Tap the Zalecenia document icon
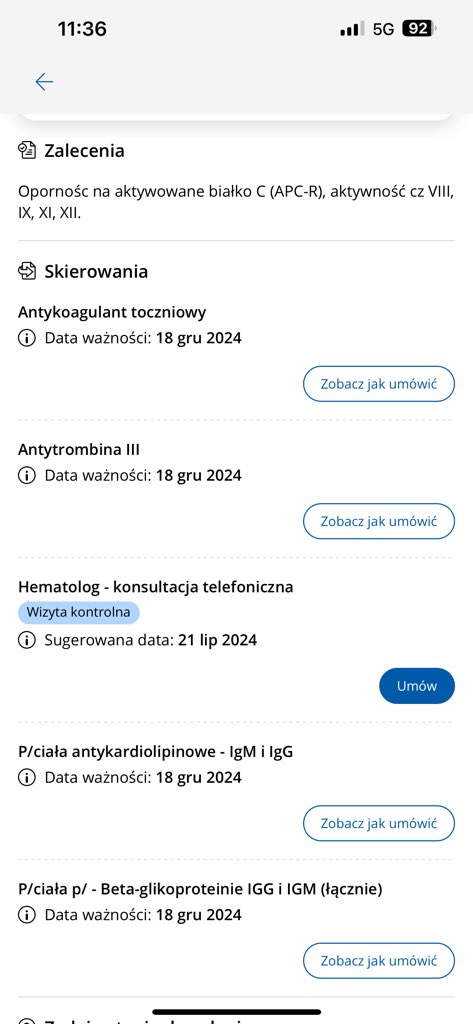Image resolution: width=473 pixels, height=1024 pixels. pyautogui.click(x=27, y=151)
